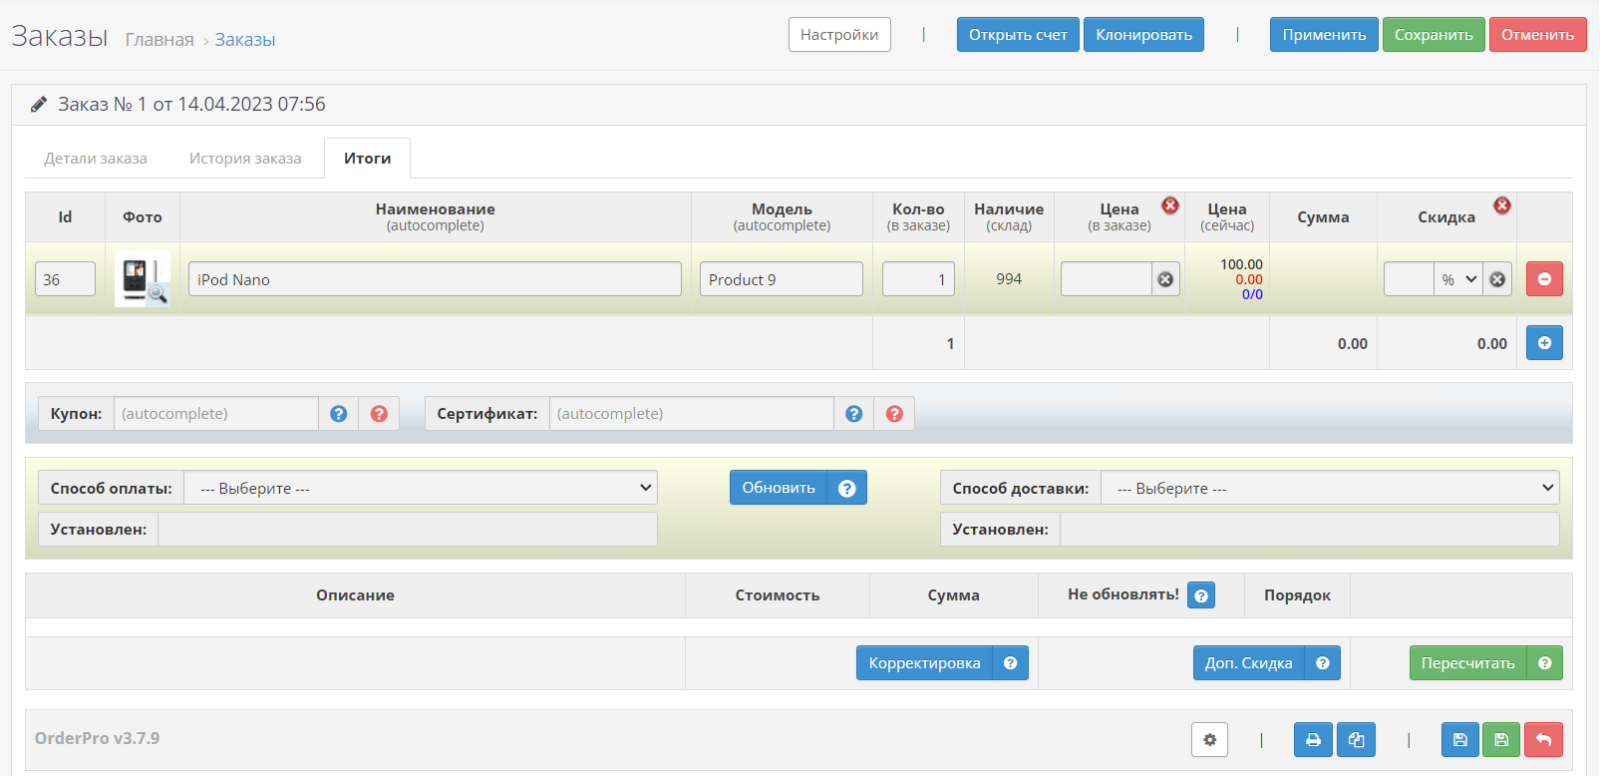
Task: Remove the iPod Nano row with red minus button
Action: click(1544, 279)
